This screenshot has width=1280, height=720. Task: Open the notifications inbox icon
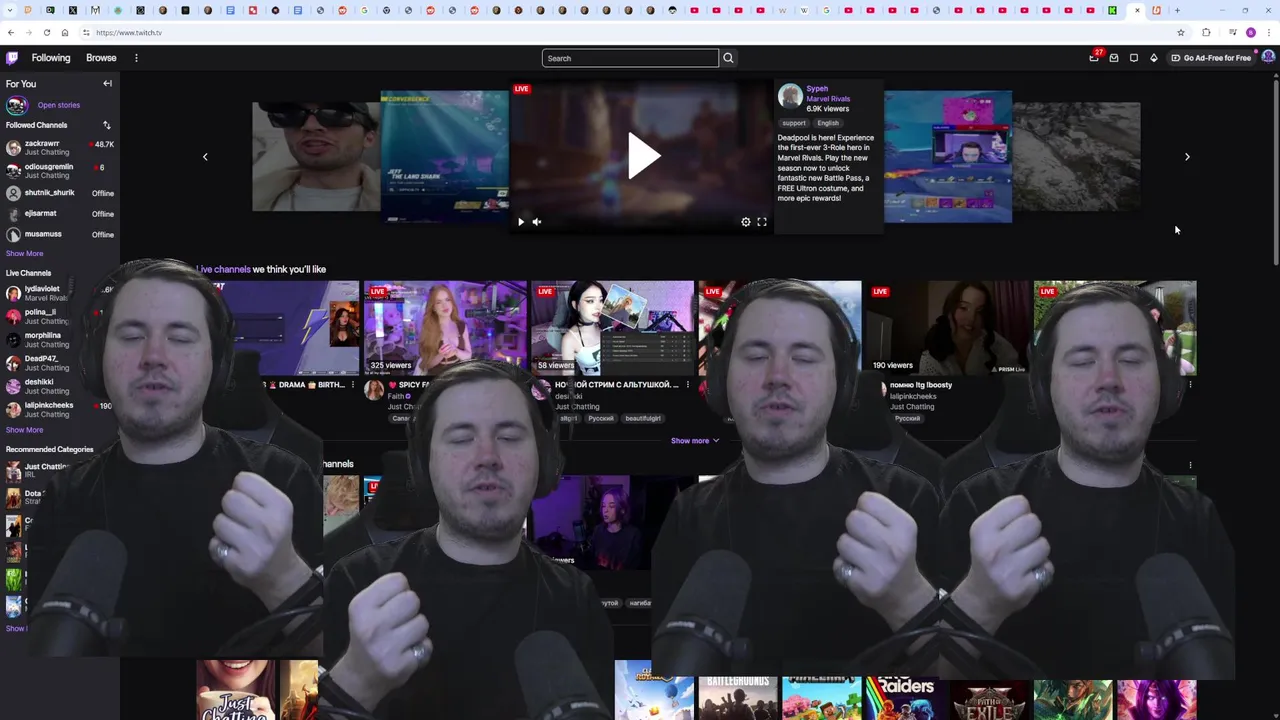coord(1114,58)
